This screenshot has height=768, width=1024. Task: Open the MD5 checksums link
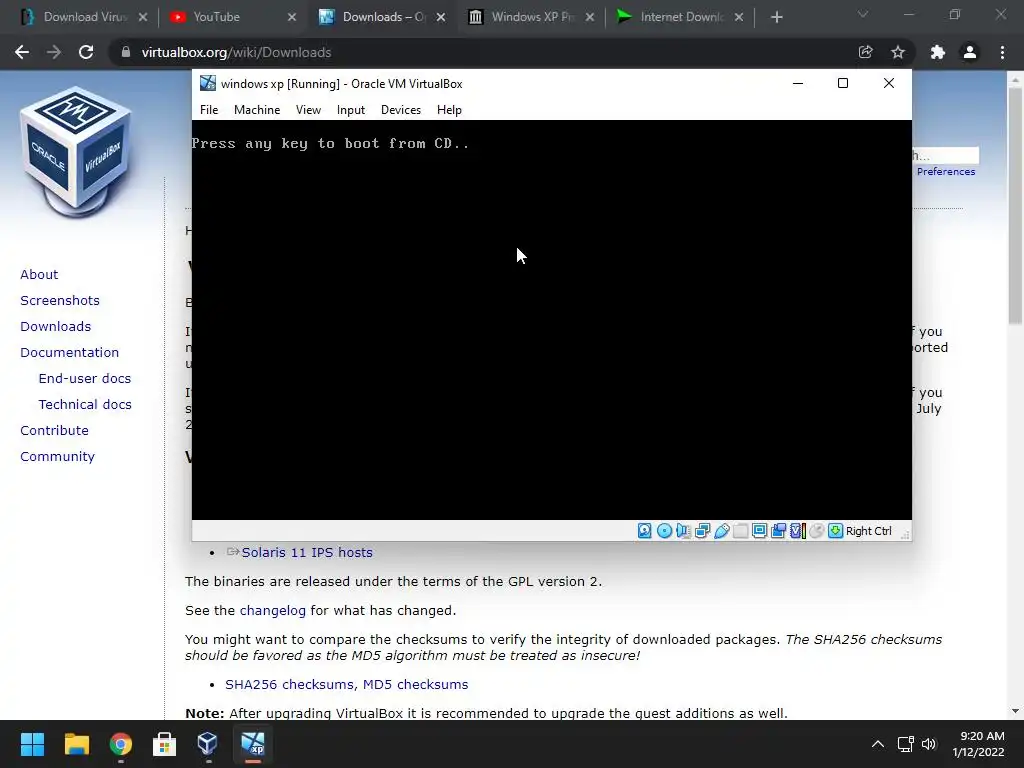point(415,684)
